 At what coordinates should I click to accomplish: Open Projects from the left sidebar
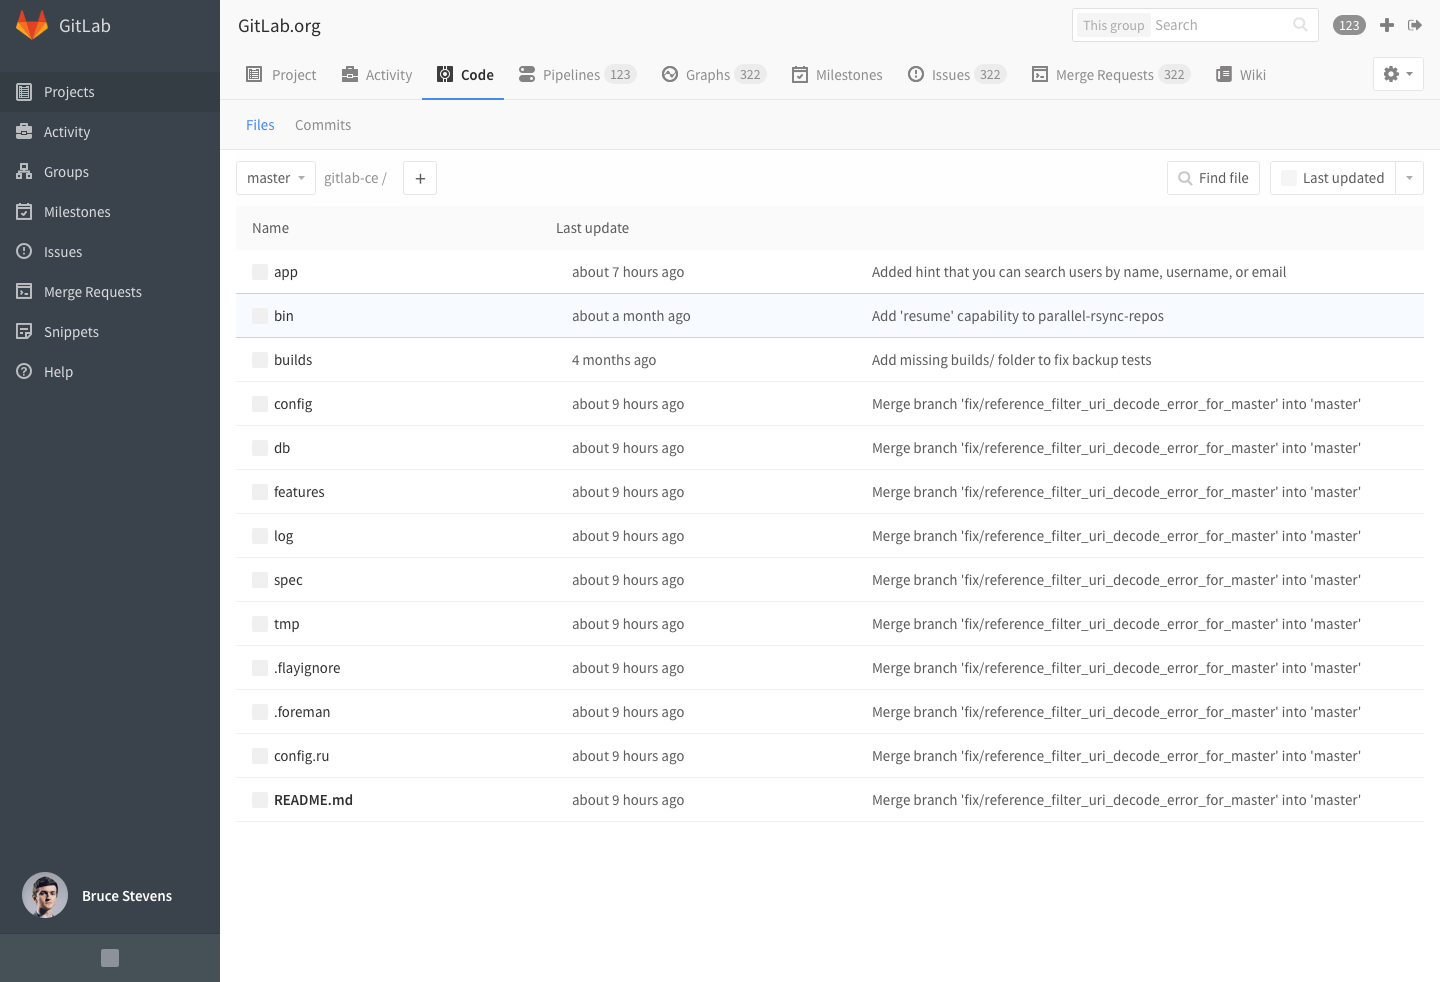(x=69, y=91)
